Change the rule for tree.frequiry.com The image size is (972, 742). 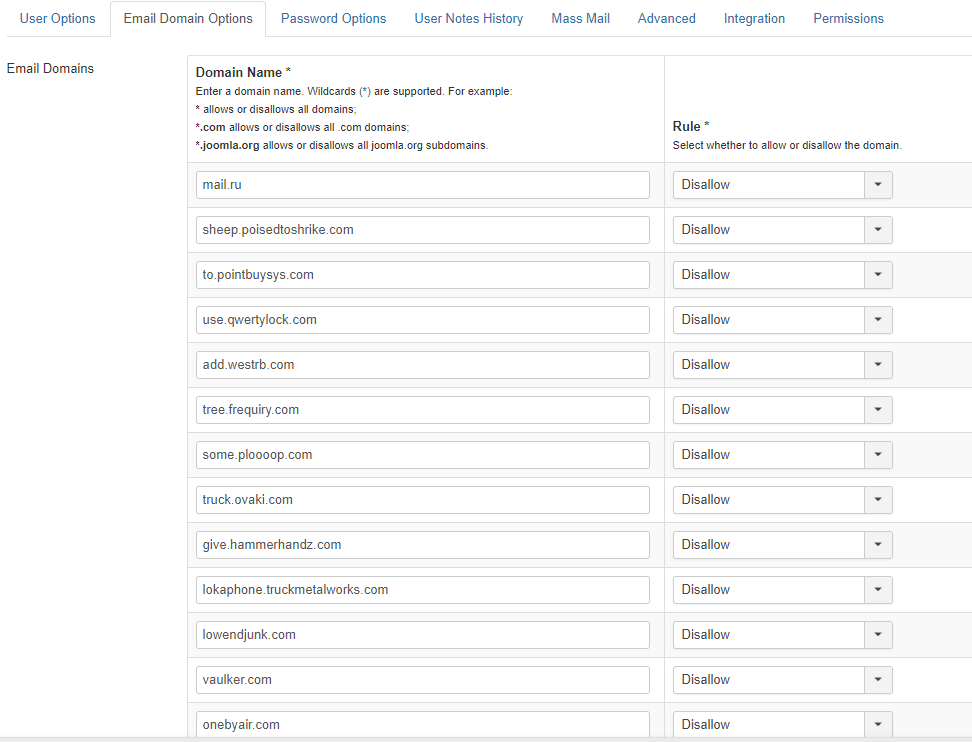pyautogui.click(x=782, y=410)
